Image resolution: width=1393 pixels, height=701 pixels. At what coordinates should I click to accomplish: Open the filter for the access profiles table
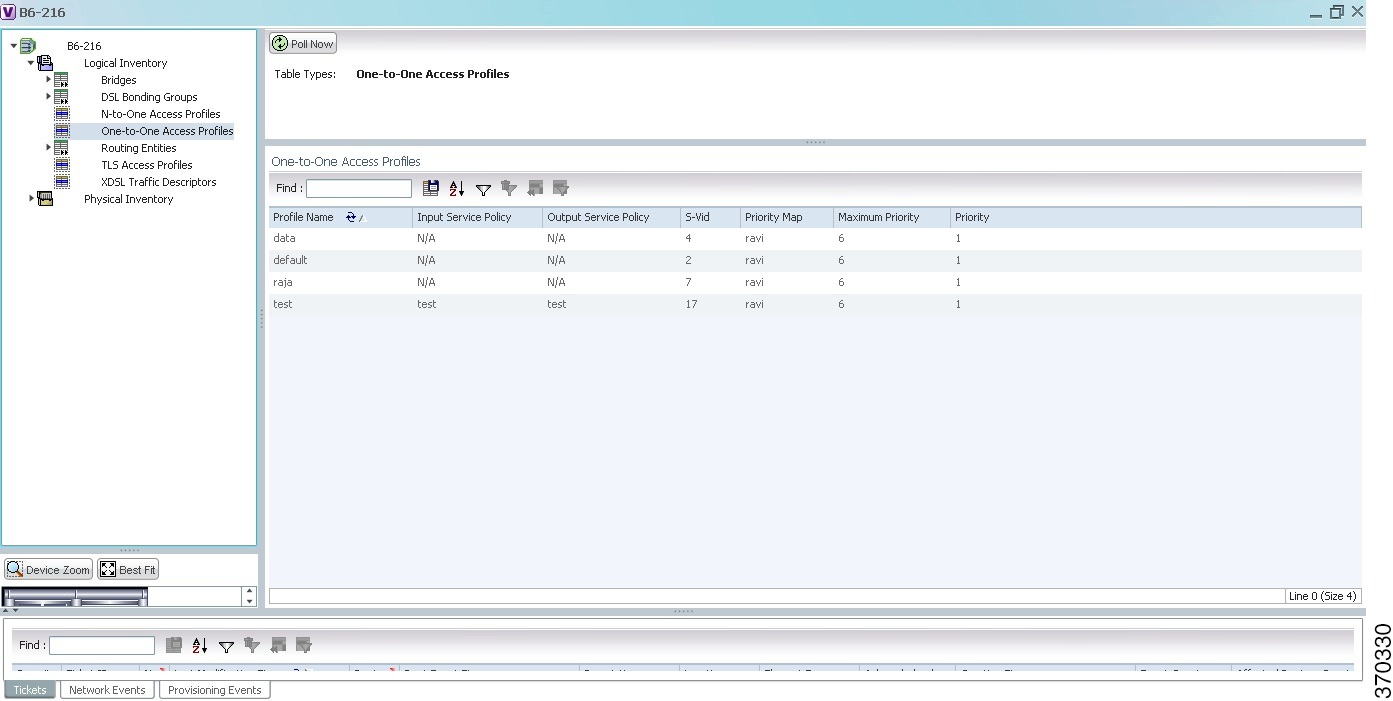click(483, 189)
